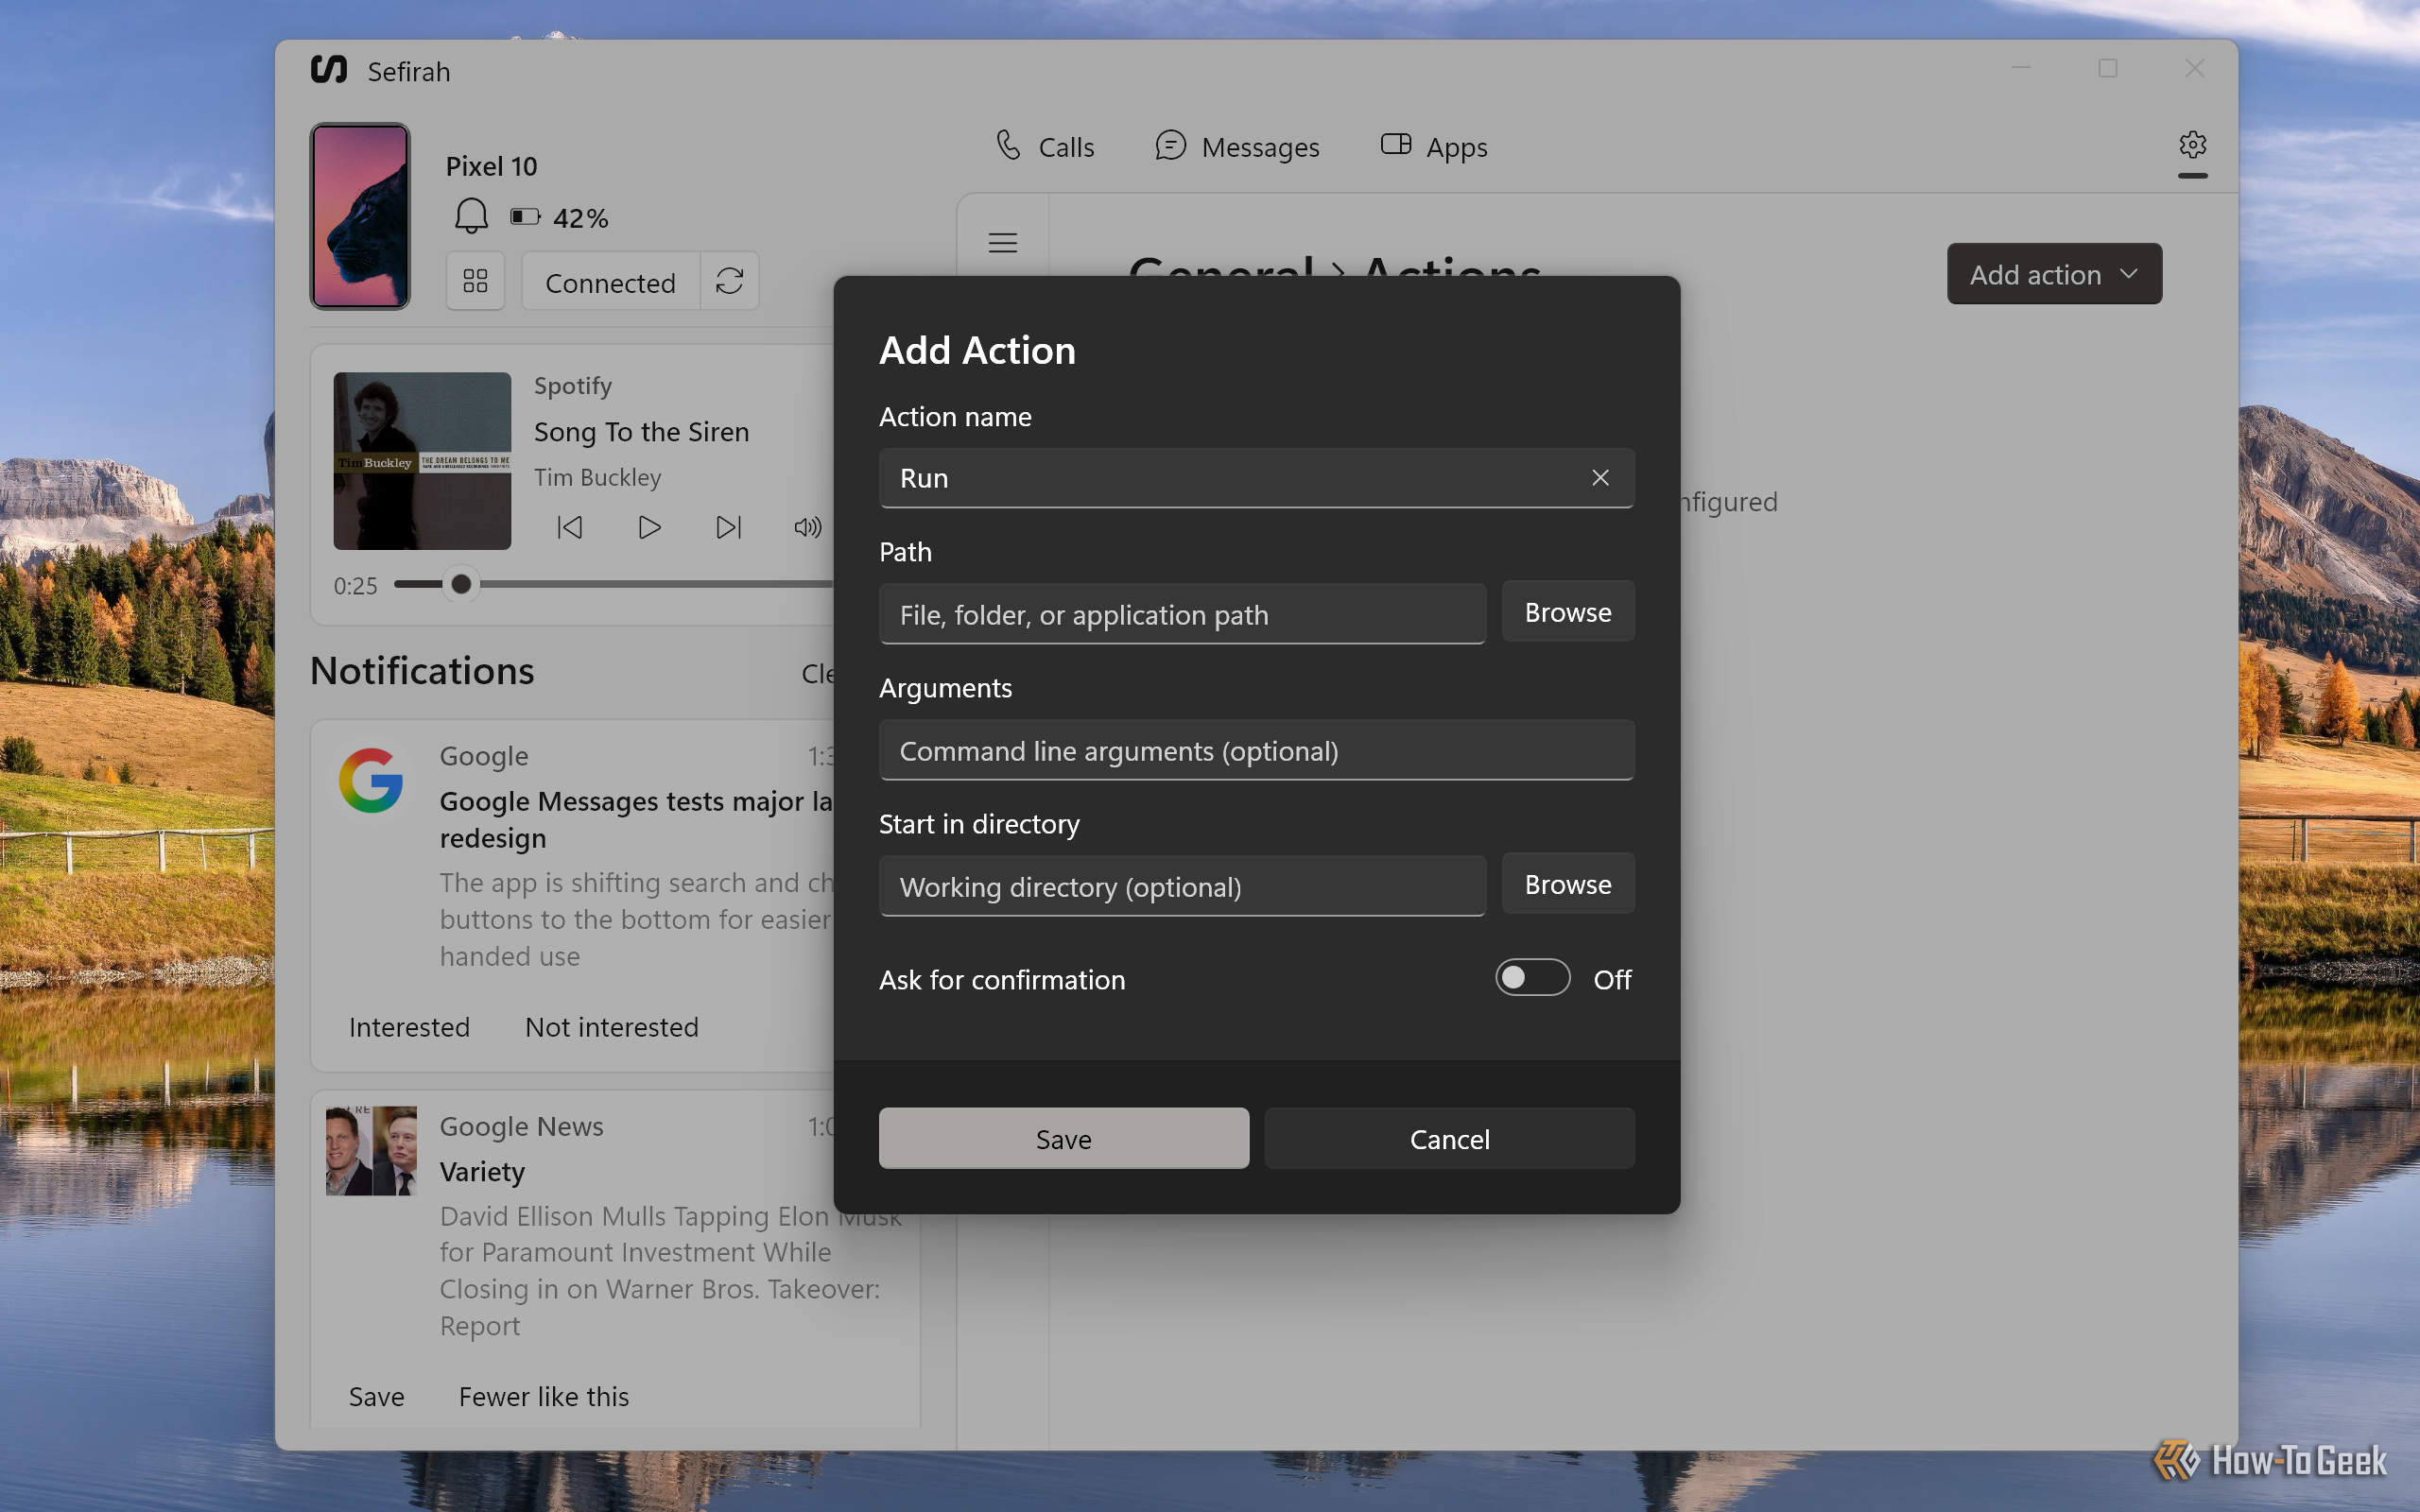Skip to the previous track
Screen dimensions: 2420x1512
coord(570,527)
